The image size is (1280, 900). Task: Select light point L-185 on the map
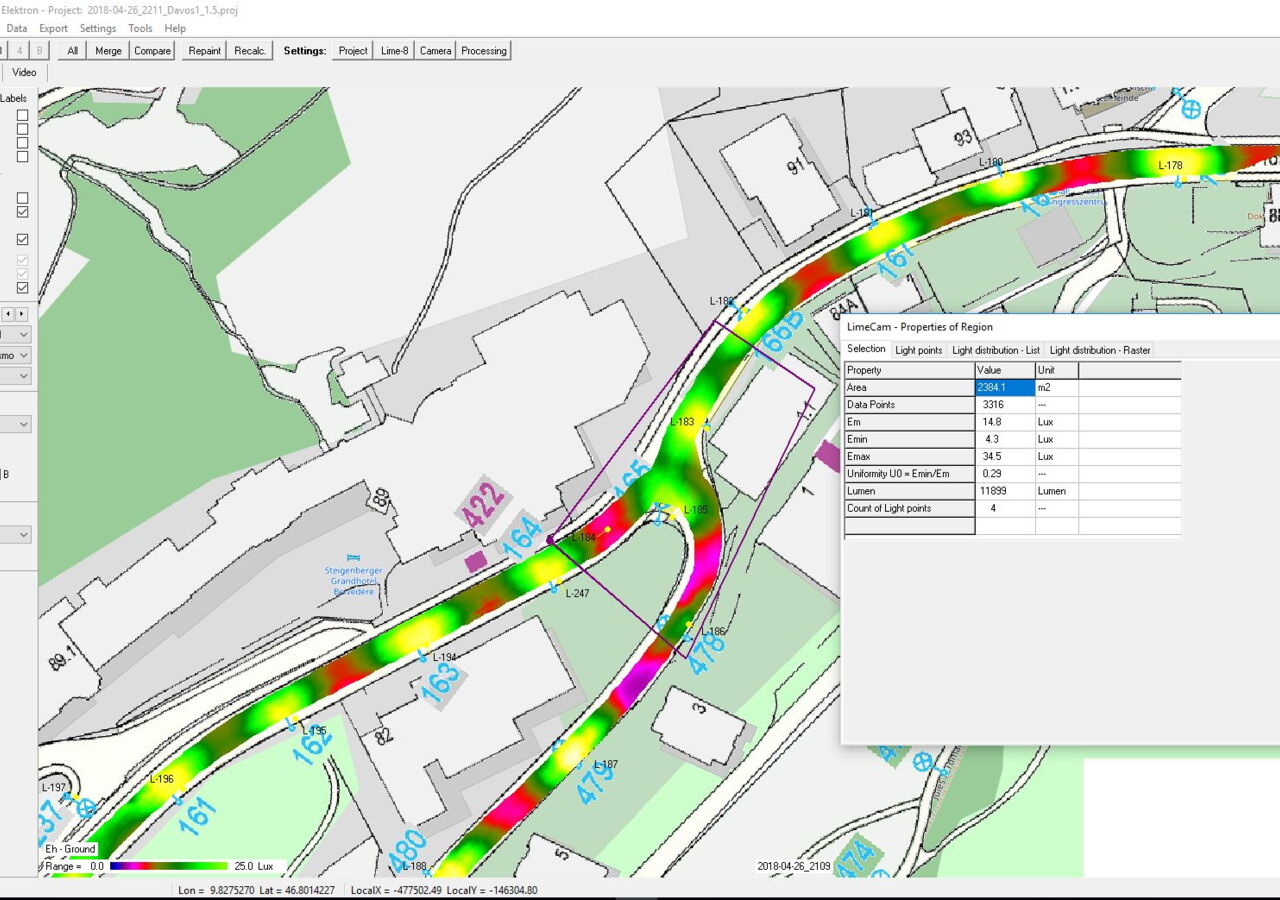[x=695, y=510]
